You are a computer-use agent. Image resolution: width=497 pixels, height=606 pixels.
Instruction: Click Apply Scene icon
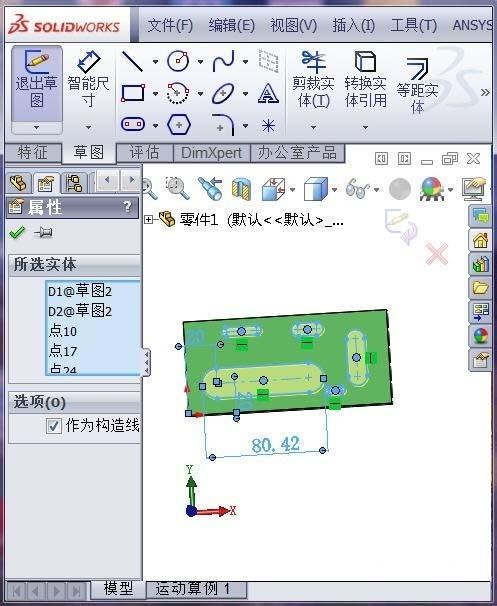[x=432, y=189]
